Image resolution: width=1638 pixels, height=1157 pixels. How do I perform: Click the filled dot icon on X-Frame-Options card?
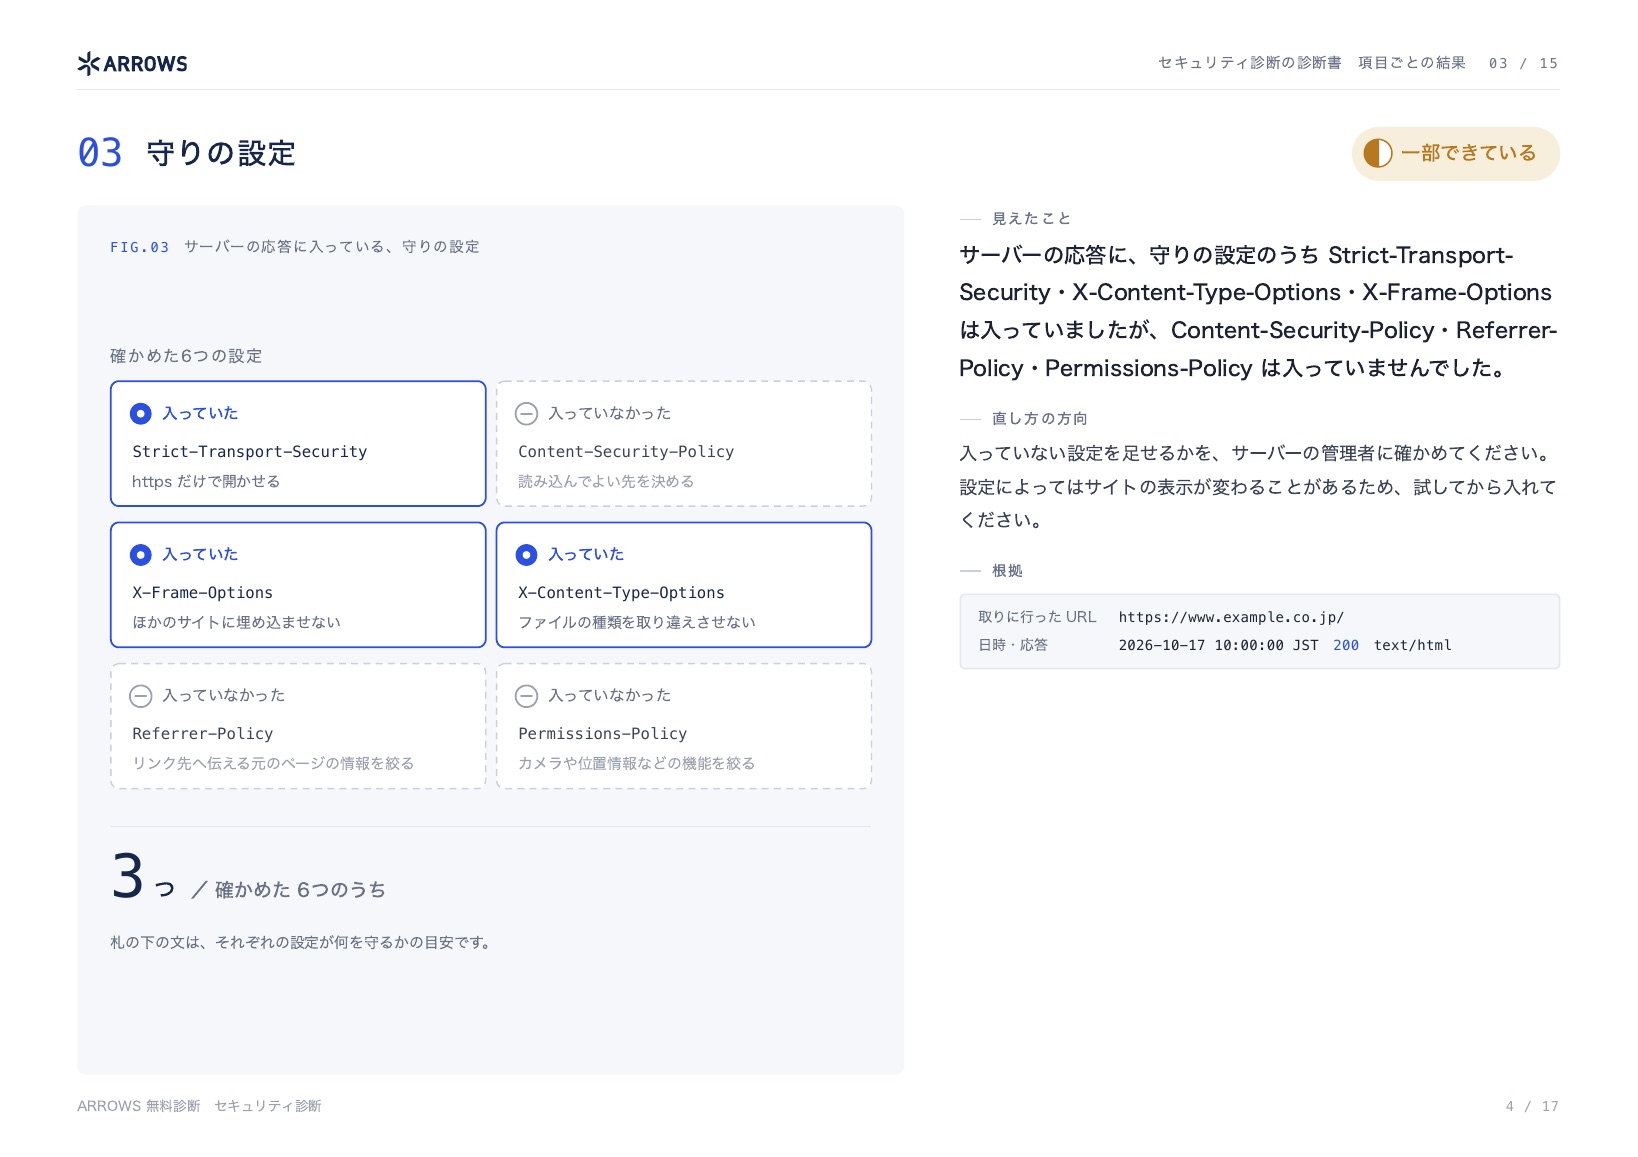point(141,554)
